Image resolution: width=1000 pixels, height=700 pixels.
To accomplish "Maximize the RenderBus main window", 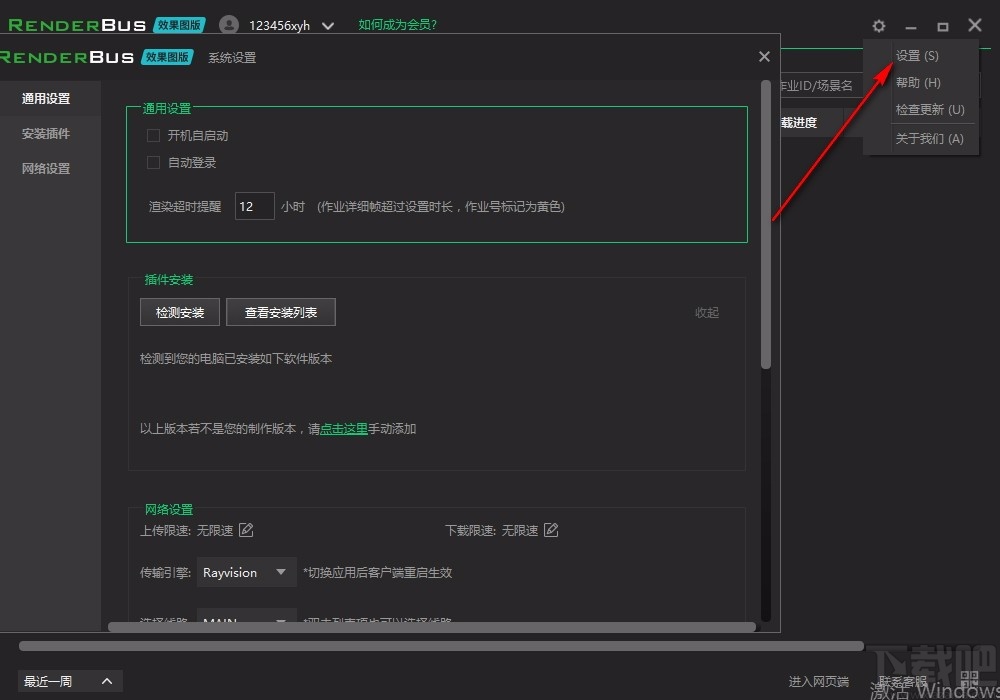I will pos(943,26).
